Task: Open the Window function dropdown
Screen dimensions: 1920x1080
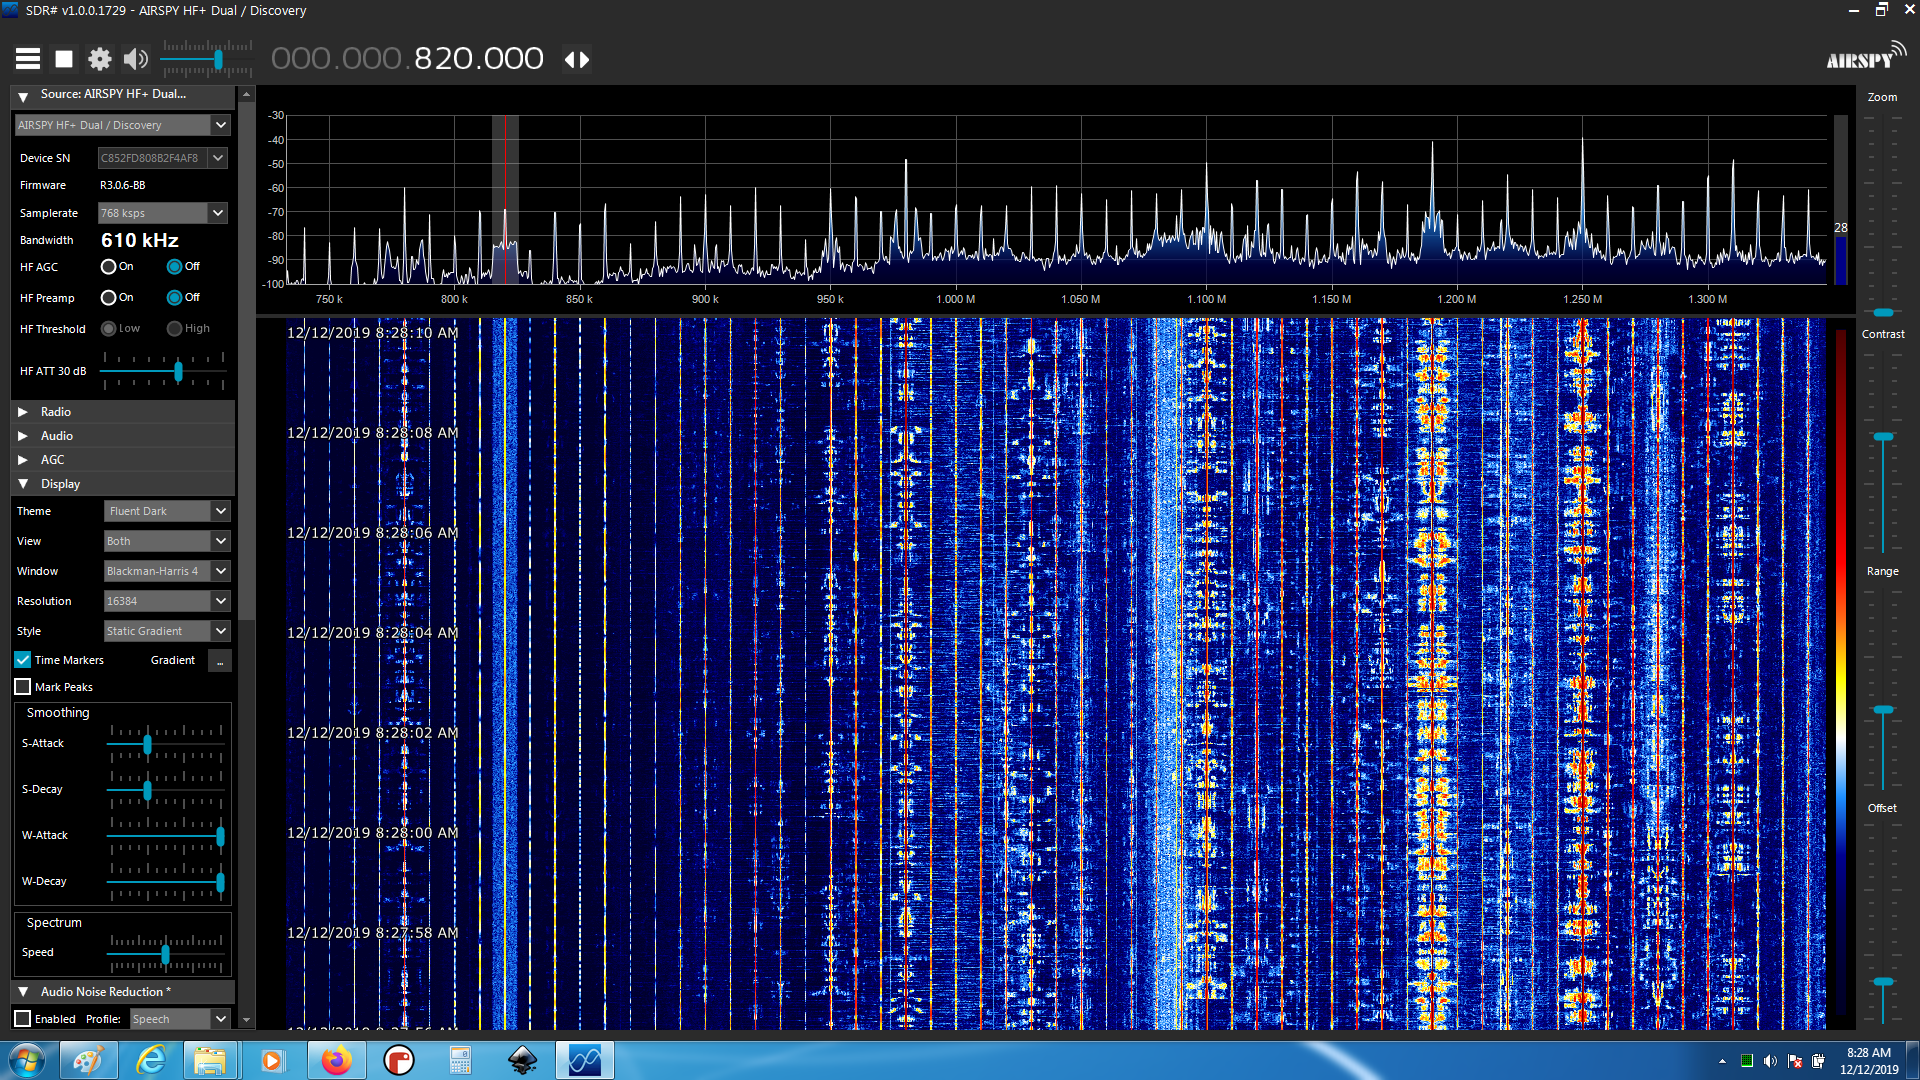Action: 221,571
